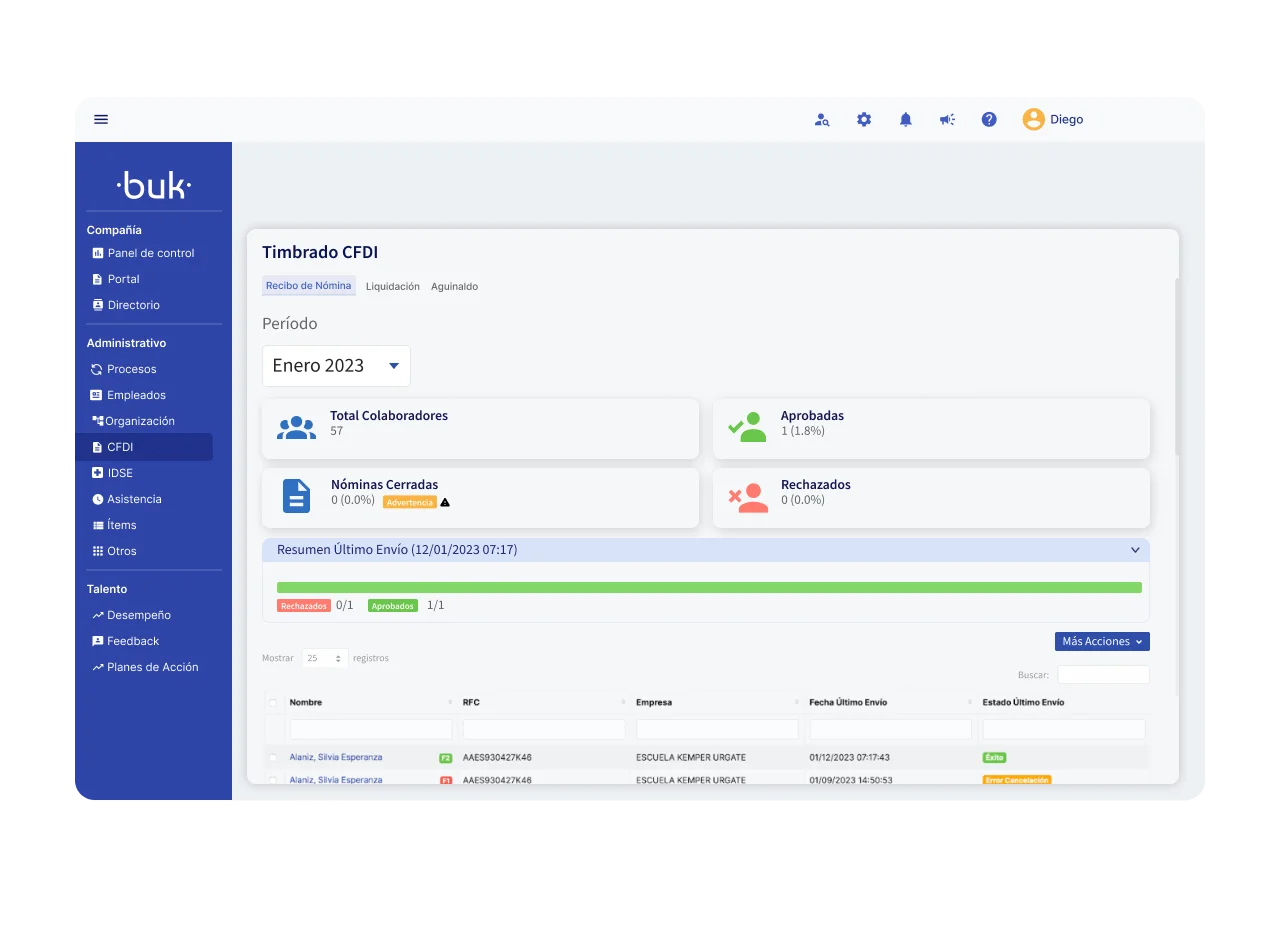Click the Estado Último Envío filter field
The height and width of the screenshot is (925, 1280).
[x=1064, y=729]
